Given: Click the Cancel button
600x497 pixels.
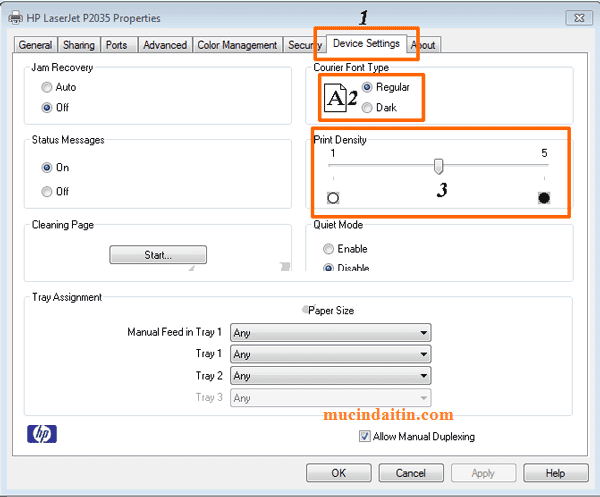Looking at the screenshot, I should 411,473.
